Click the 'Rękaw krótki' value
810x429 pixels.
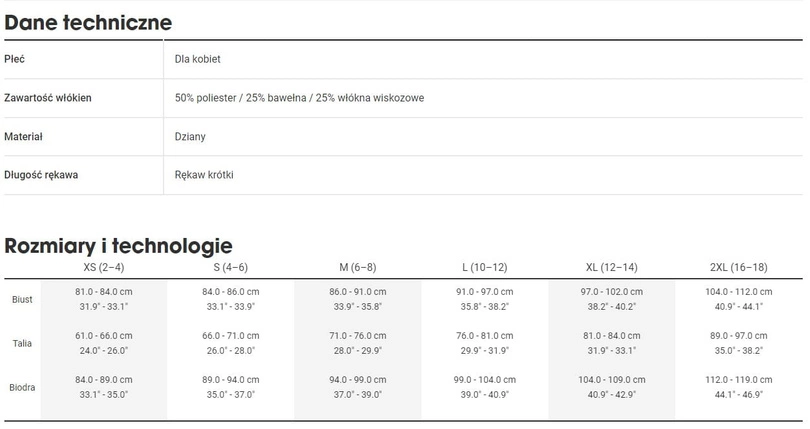(x=204, y=175)
